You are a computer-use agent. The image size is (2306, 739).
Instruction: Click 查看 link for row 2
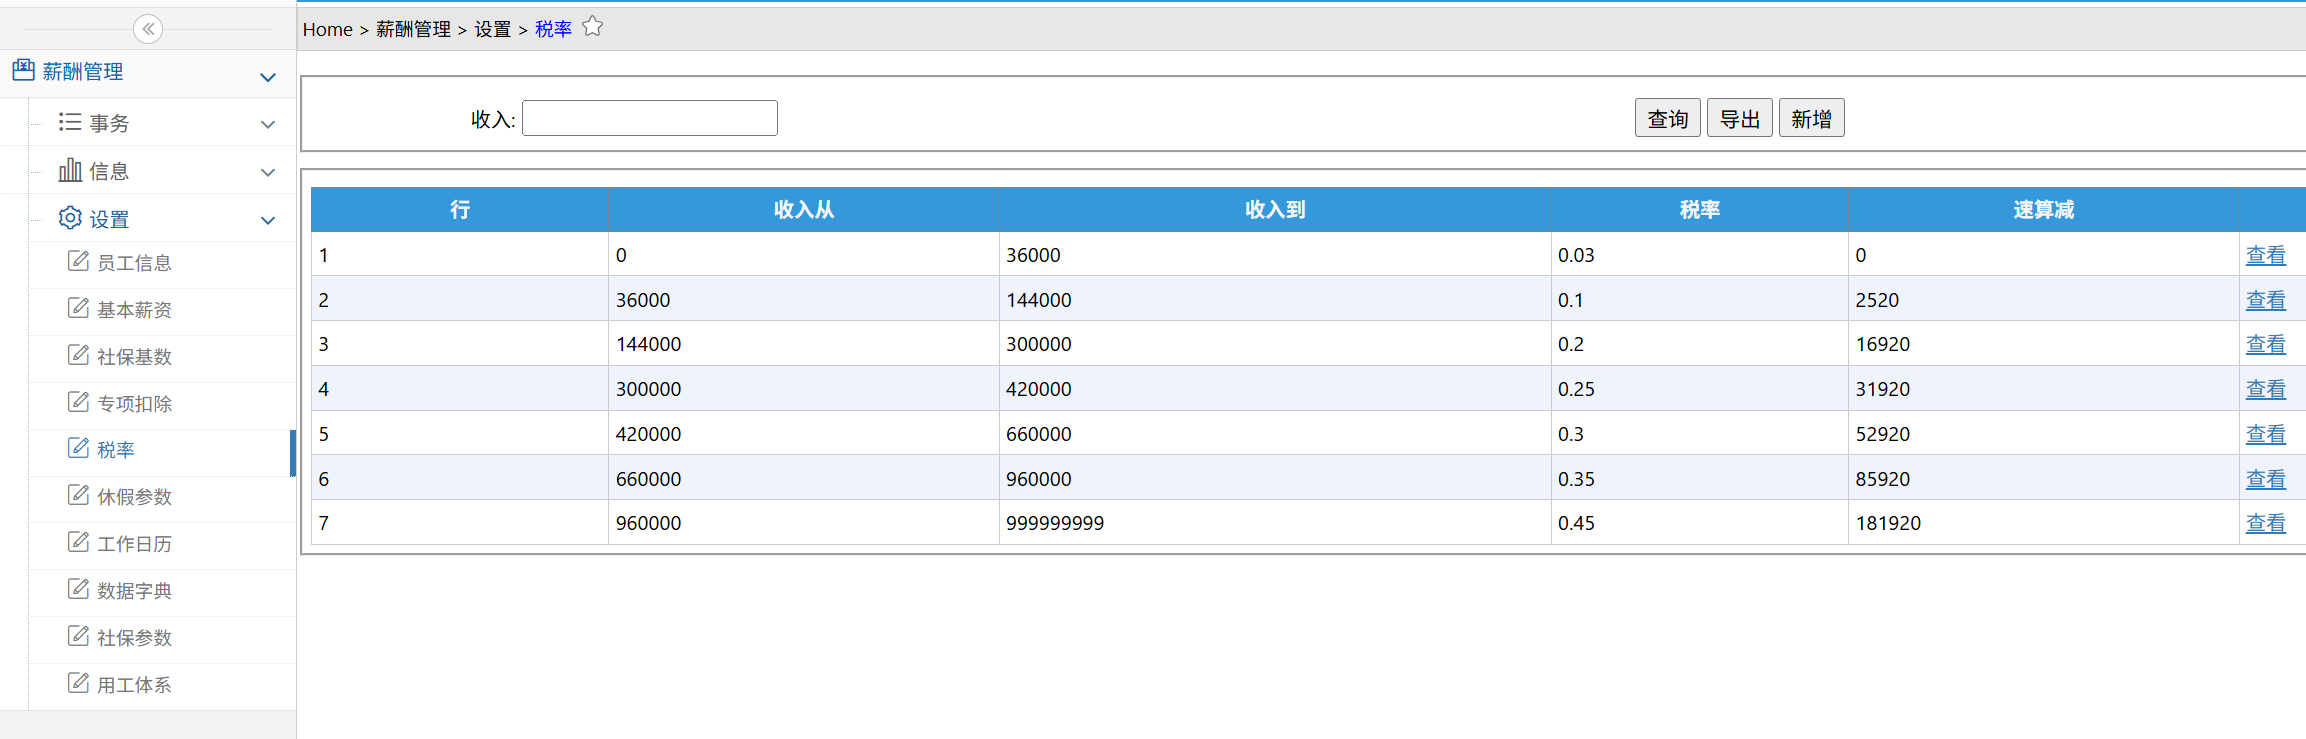click(x=2265, y=300)
